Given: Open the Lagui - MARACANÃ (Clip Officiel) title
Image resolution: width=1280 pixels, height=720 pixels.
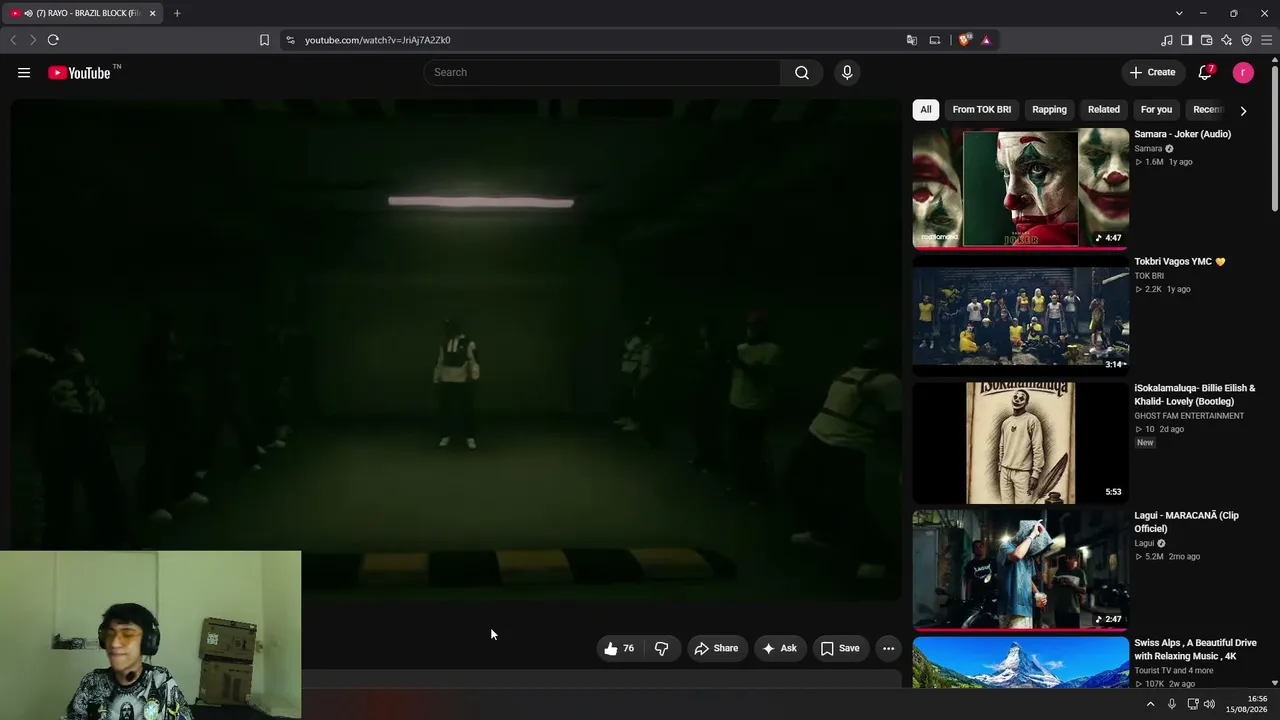Looking at the screenshot, I should pos(1186,522).
